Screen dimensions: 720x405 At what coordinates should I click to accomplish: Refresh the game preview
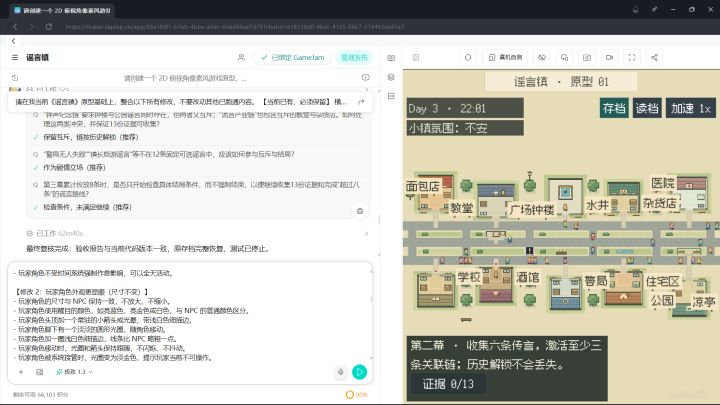pos(468,57)
